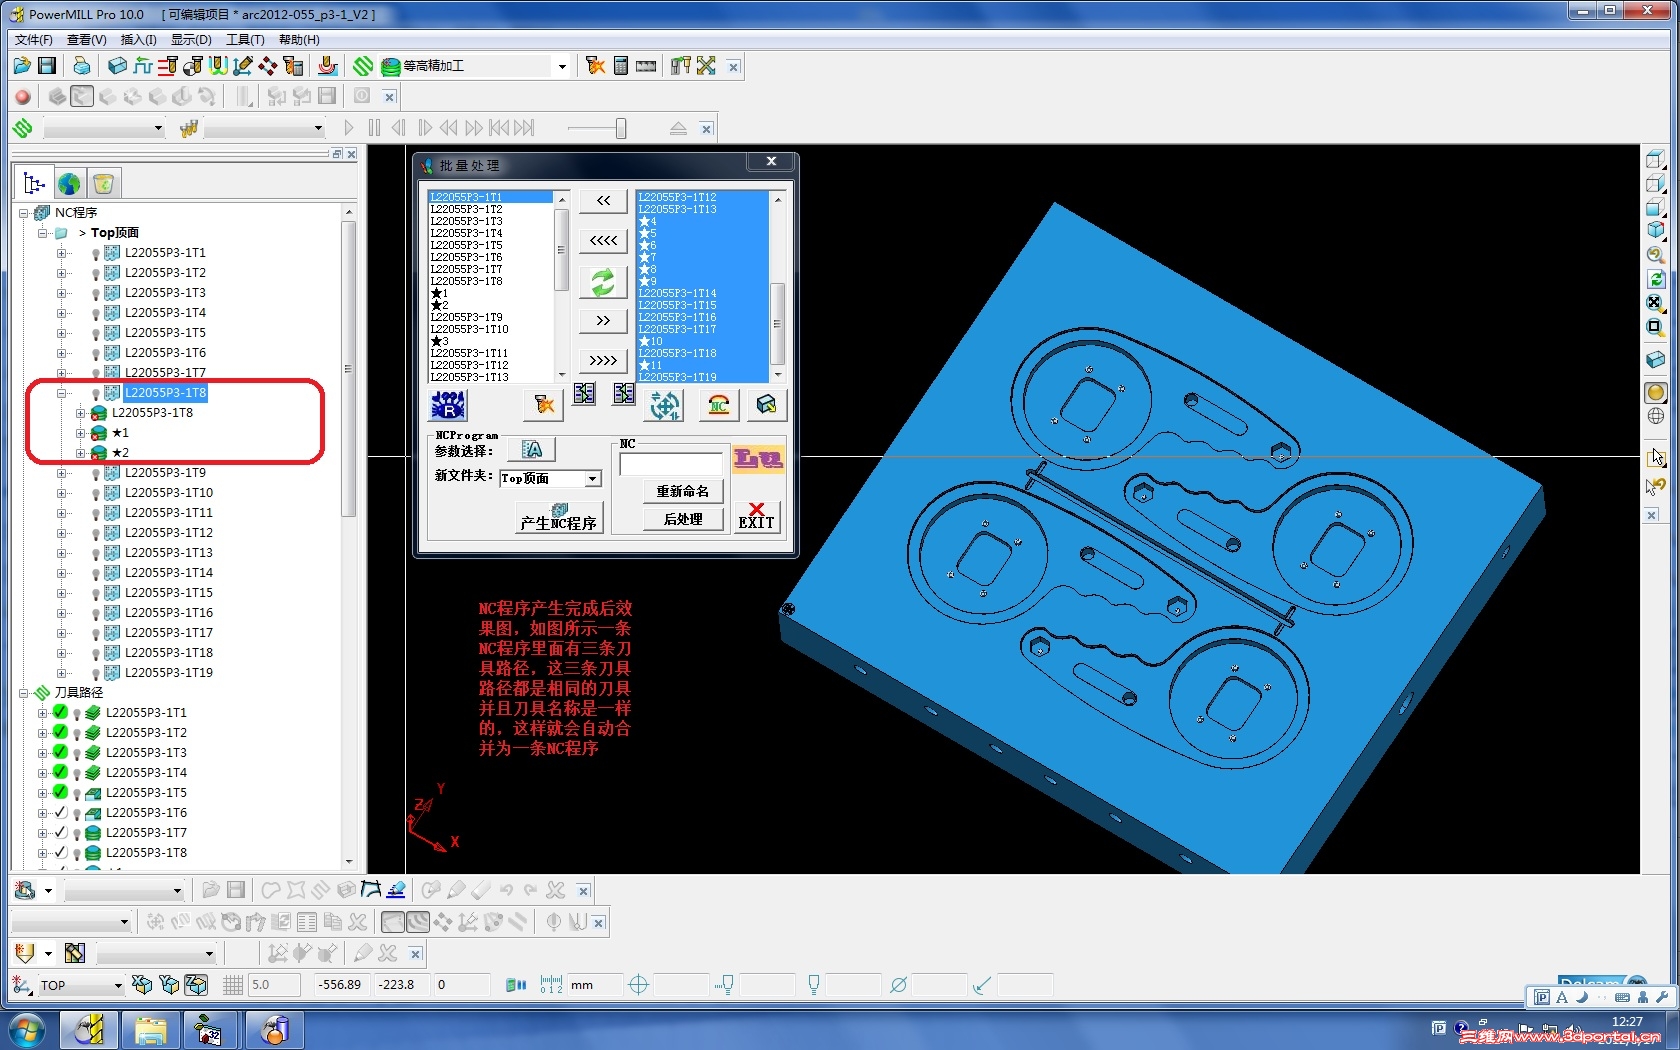
Task: Toggle the check mark for toolpath L22055P3-1T2
Action: [x=60, y=732]
